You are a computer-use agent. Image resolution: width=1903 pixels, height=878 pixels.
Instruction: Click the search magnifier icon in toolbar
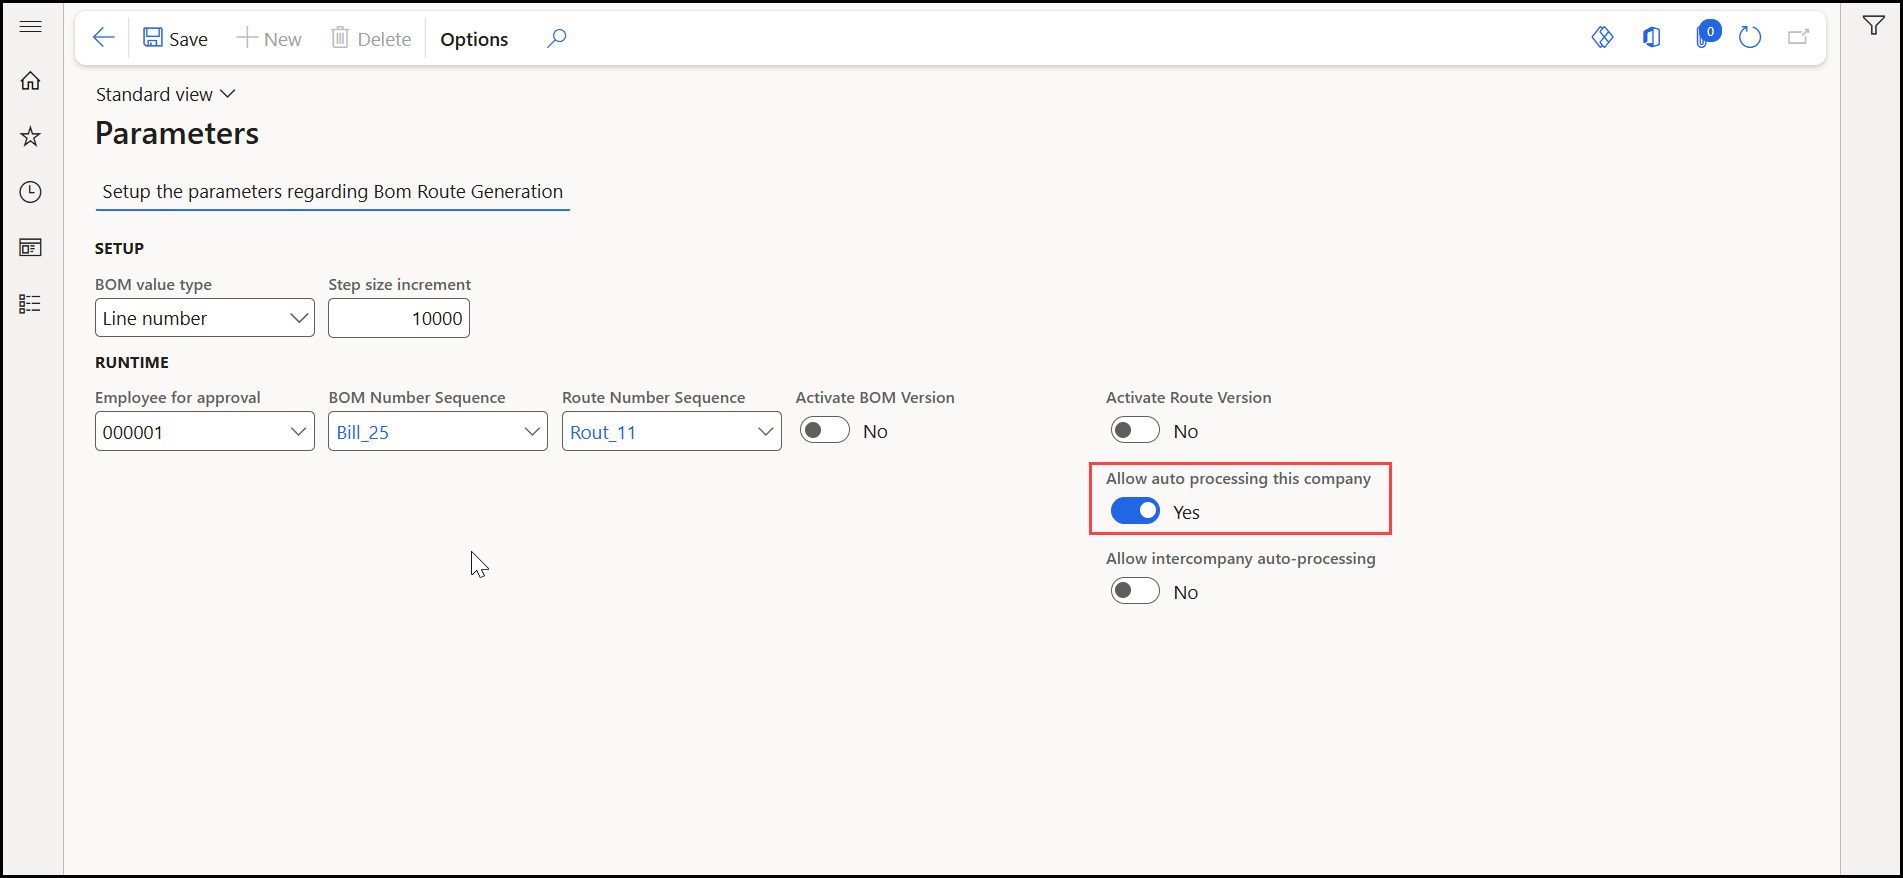[557, 38]
